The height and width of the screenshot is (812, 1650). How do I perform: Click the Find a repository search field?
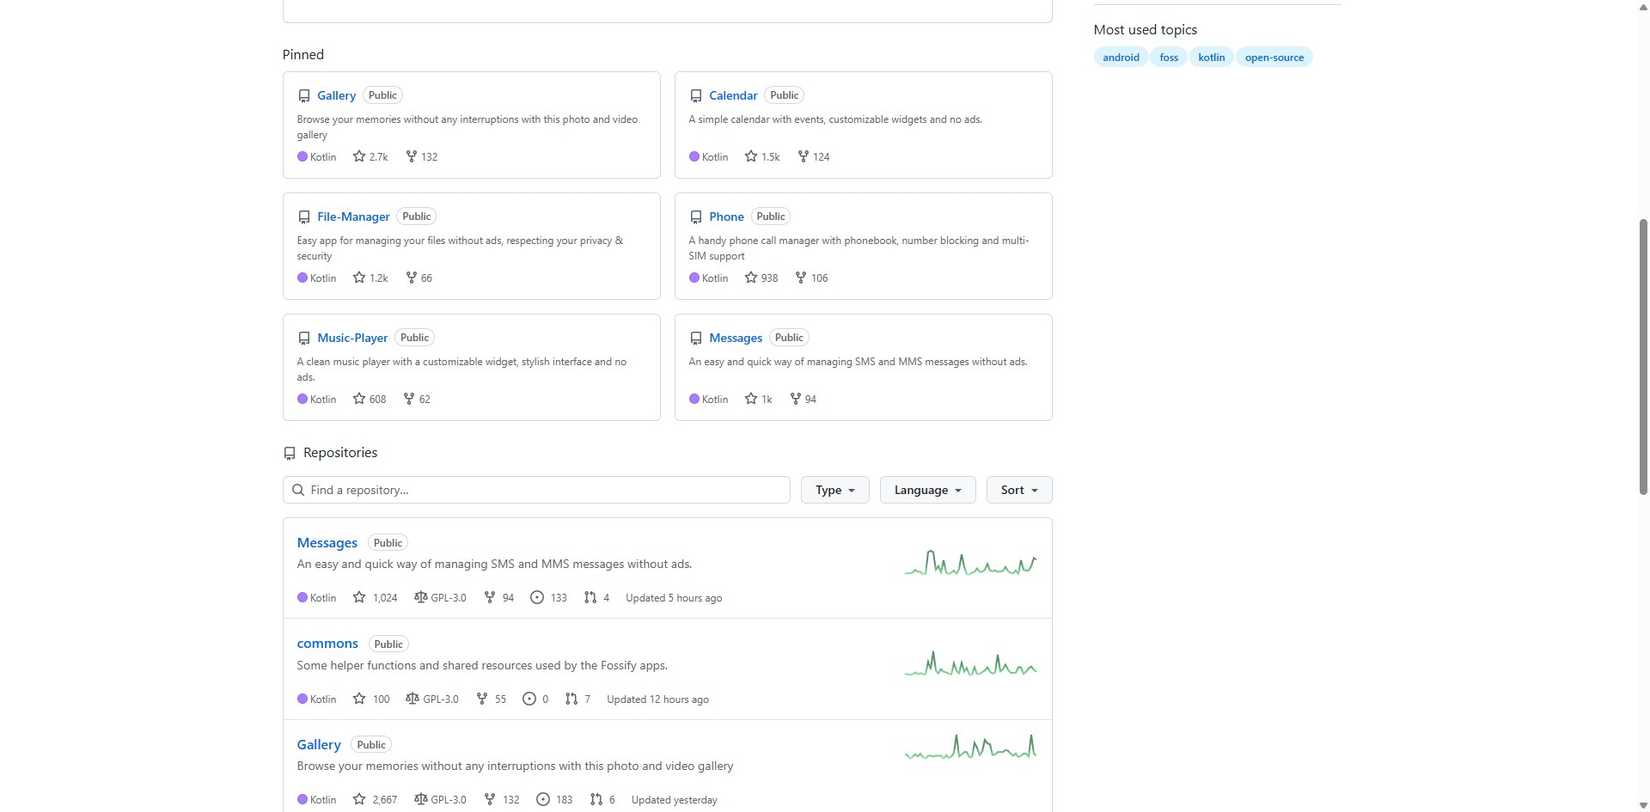click(x=545, y=490)
